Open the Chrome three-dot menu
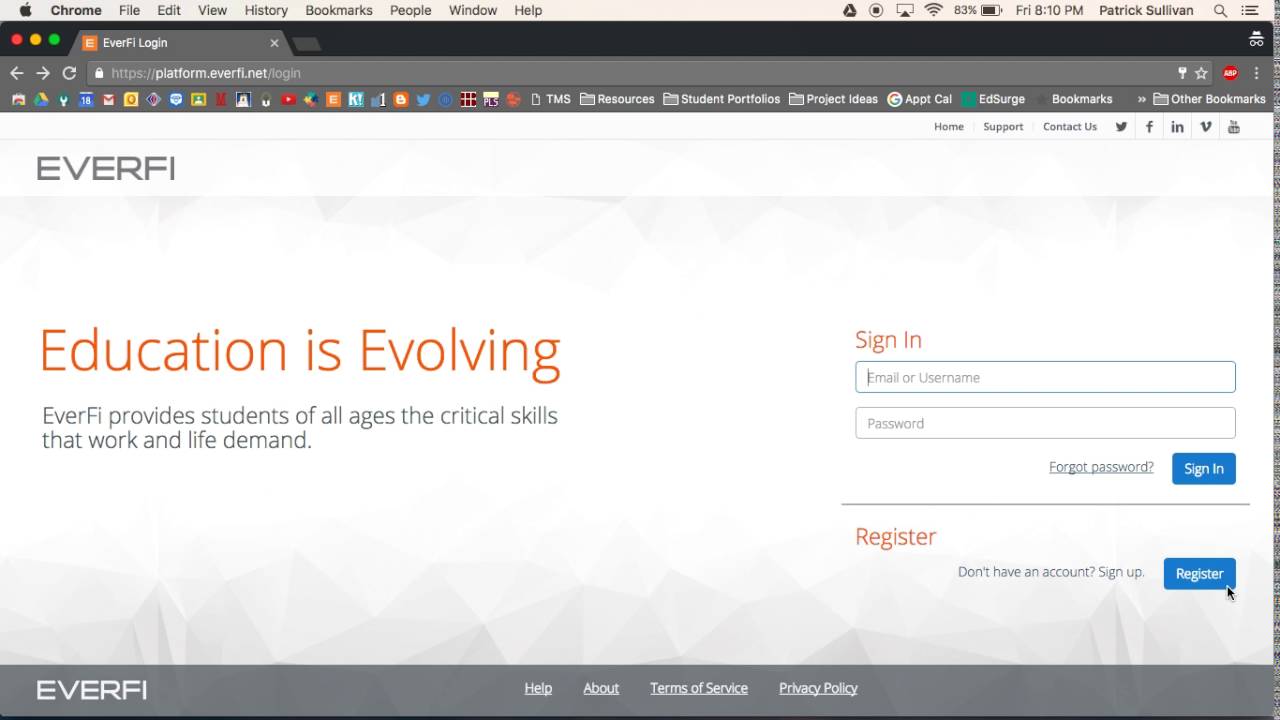This screenshot has width=1280, height=720. 1257,73
